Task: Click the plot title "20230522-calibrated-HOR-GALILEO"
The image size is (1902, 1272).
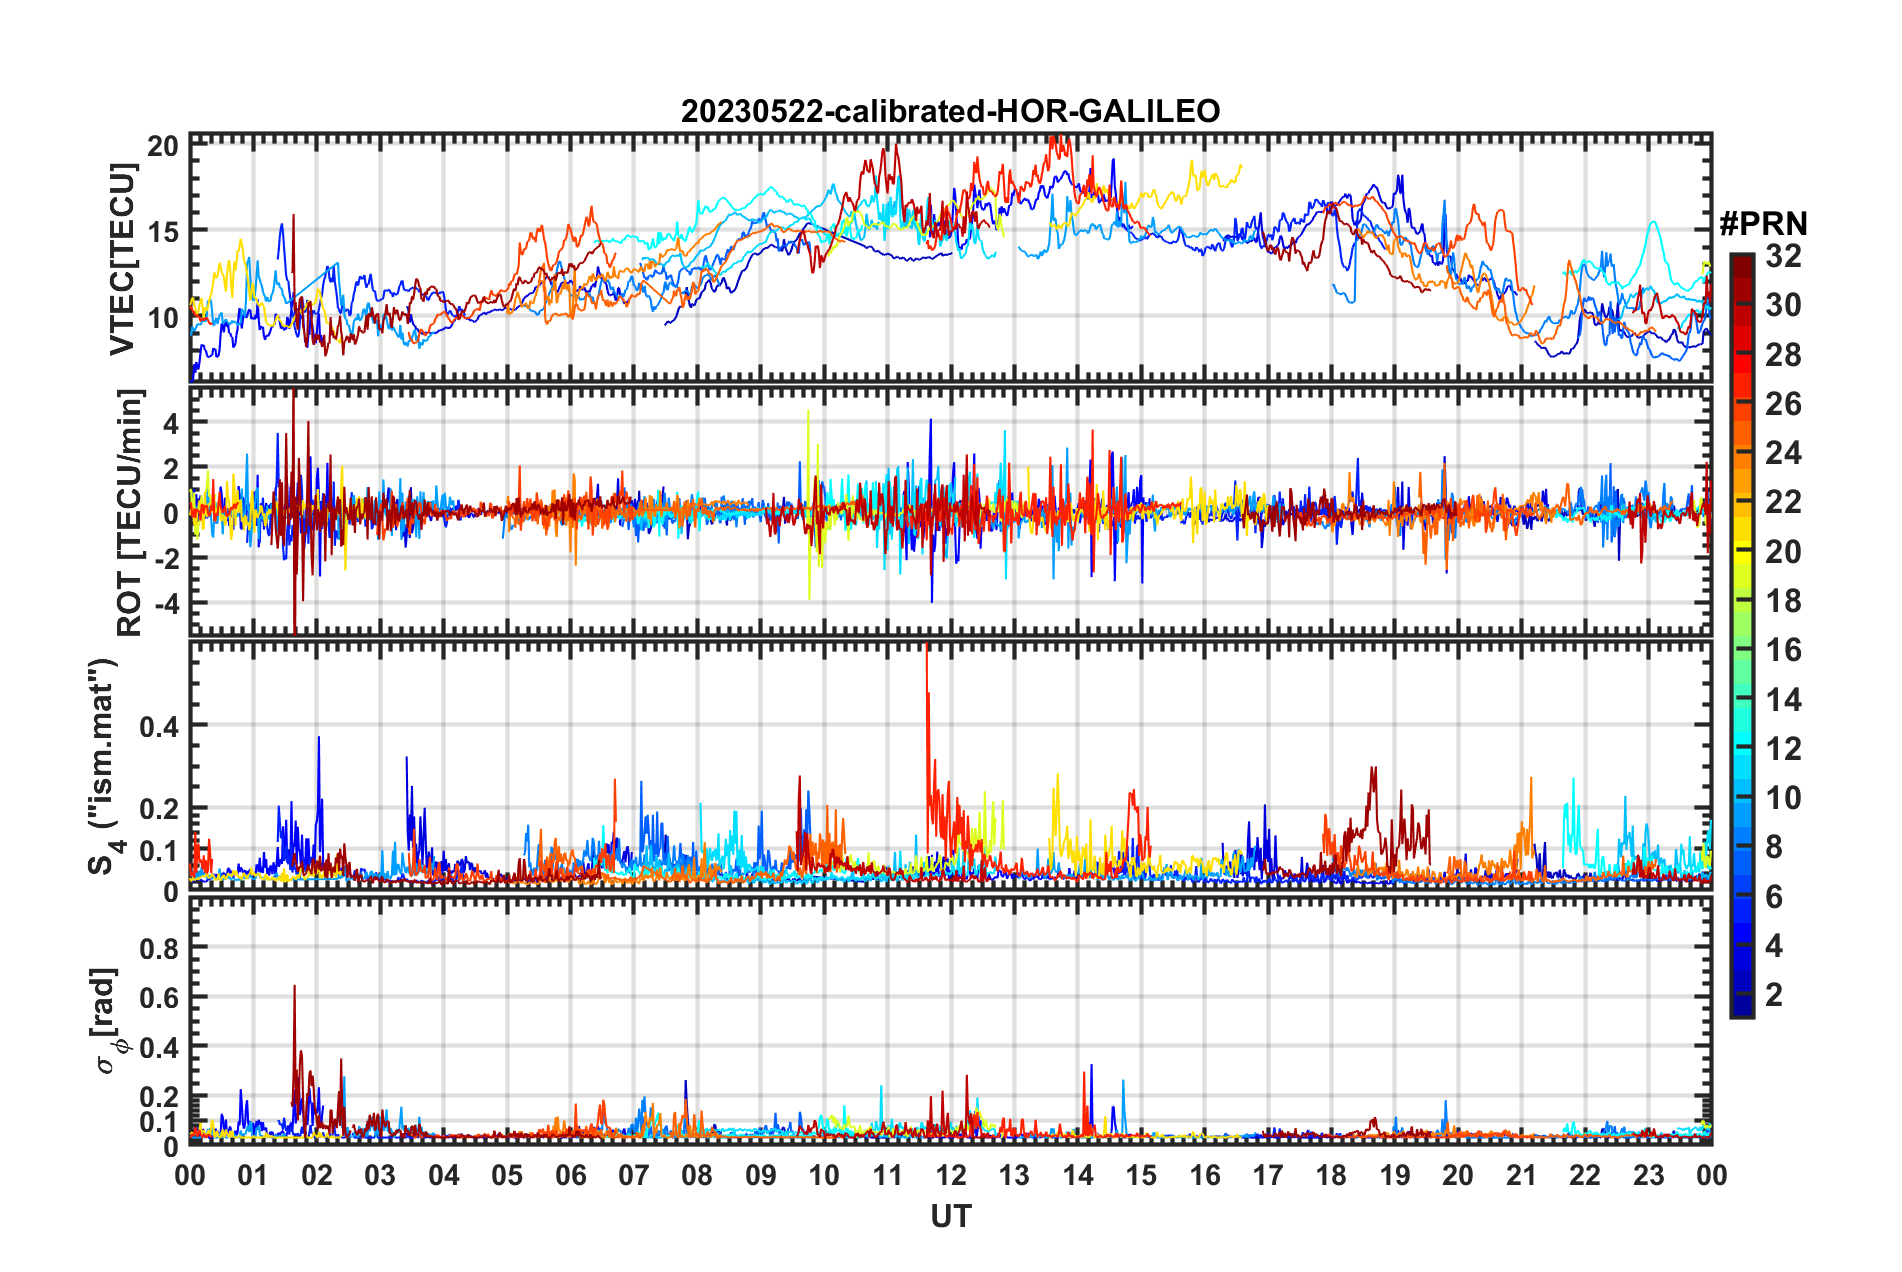Action: click(950, 111)
